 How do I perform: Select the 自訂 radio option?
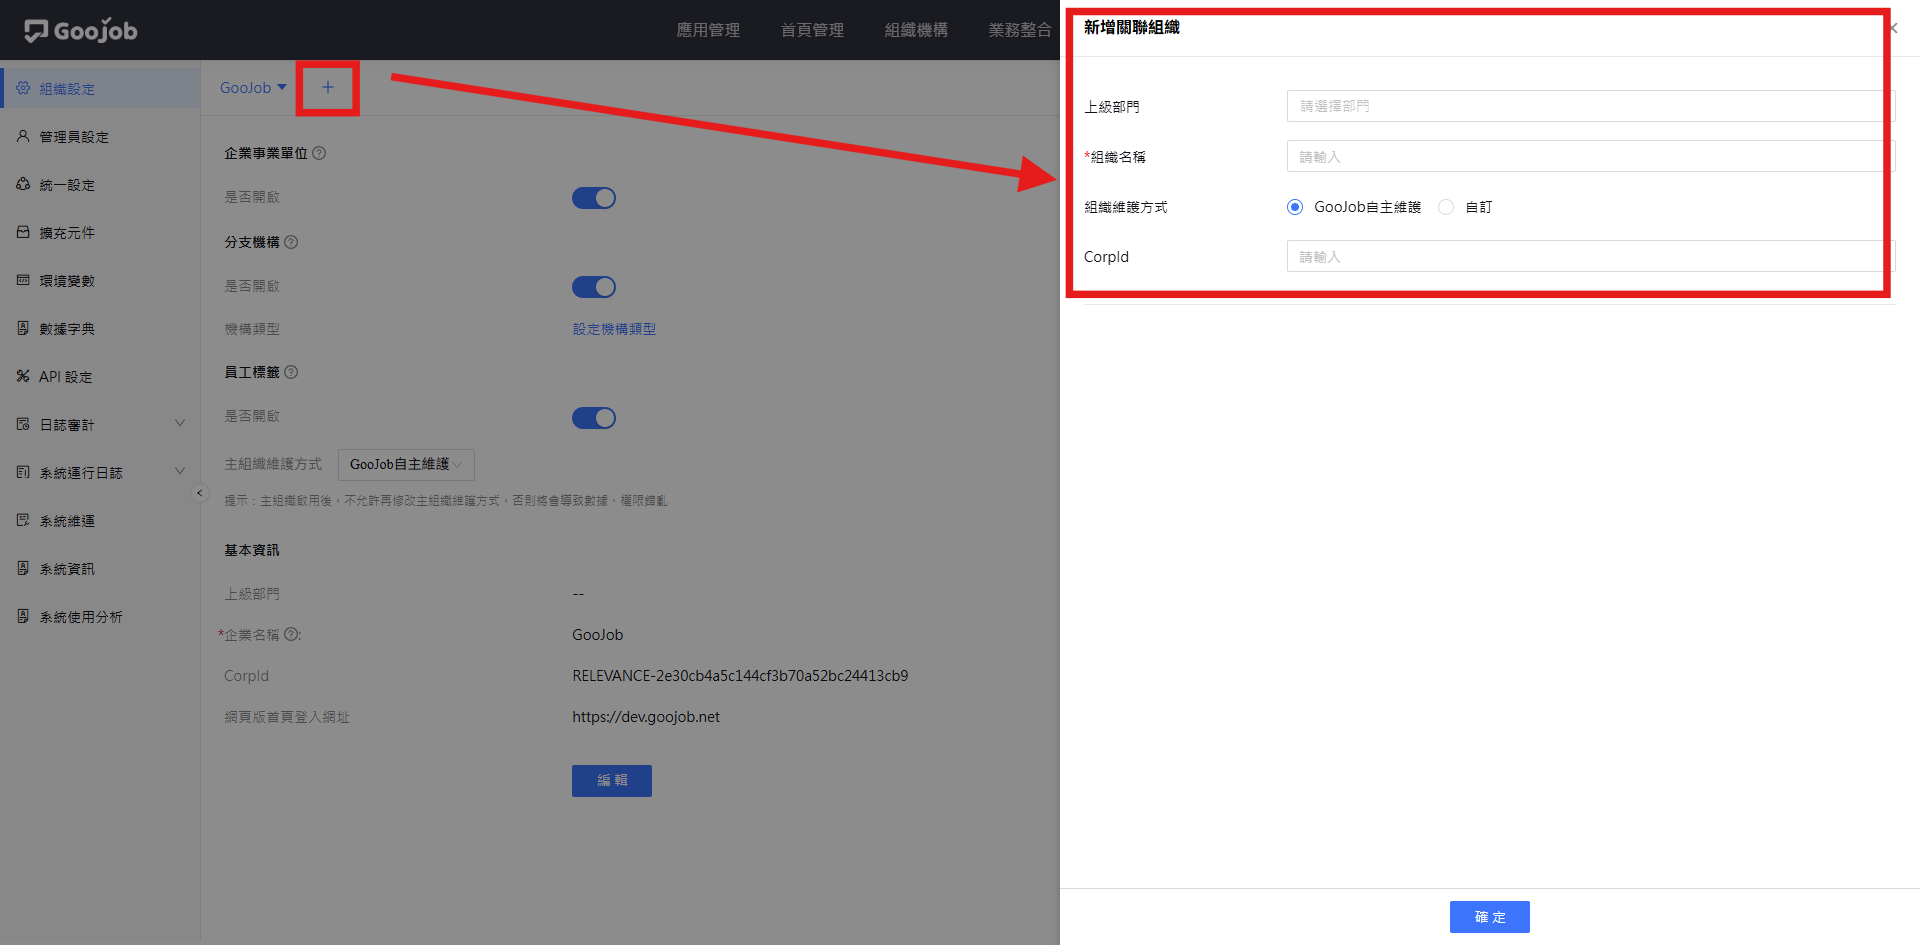(x=1446, y=207)
